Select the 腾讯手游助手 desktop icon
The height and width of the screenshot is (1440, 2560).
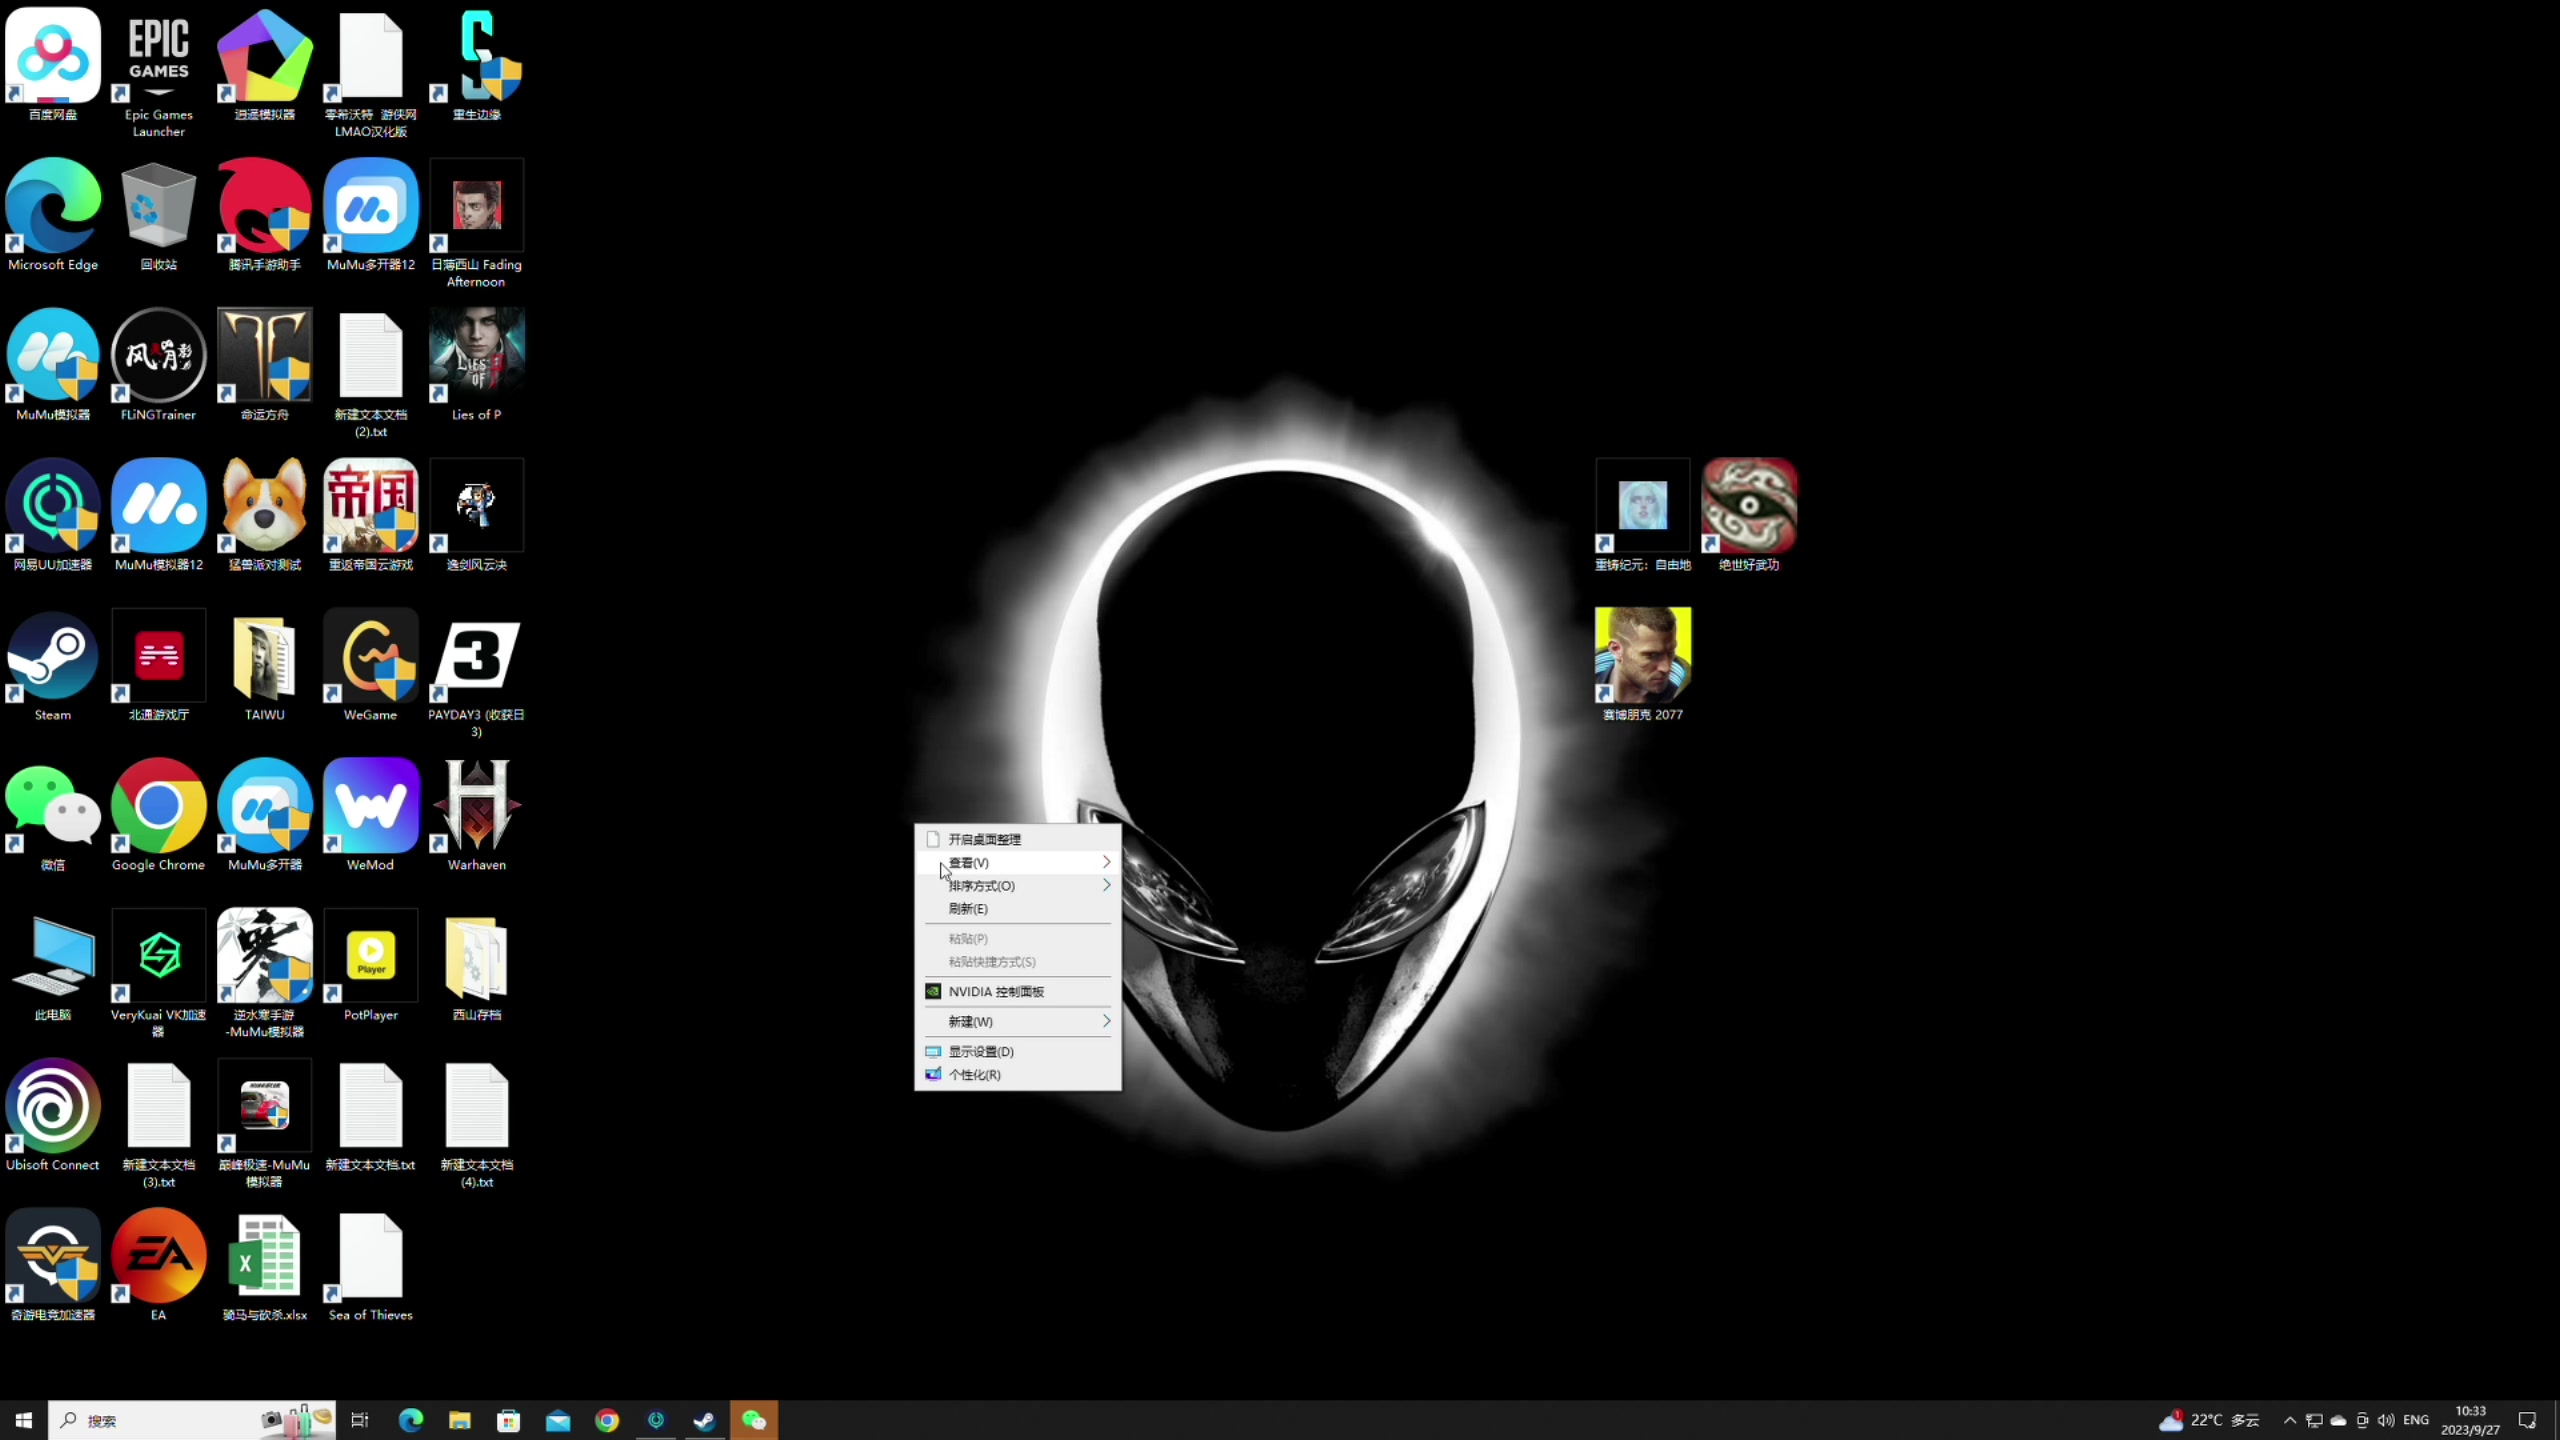coord(265,215)
